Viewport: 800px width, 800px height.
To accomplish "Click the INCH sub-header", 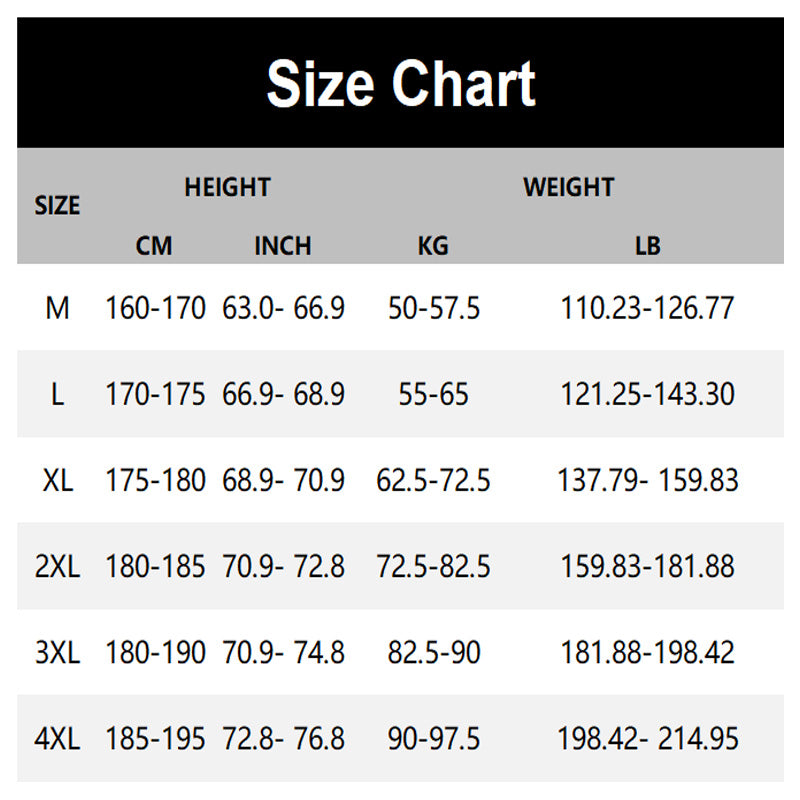I will 283,246.
